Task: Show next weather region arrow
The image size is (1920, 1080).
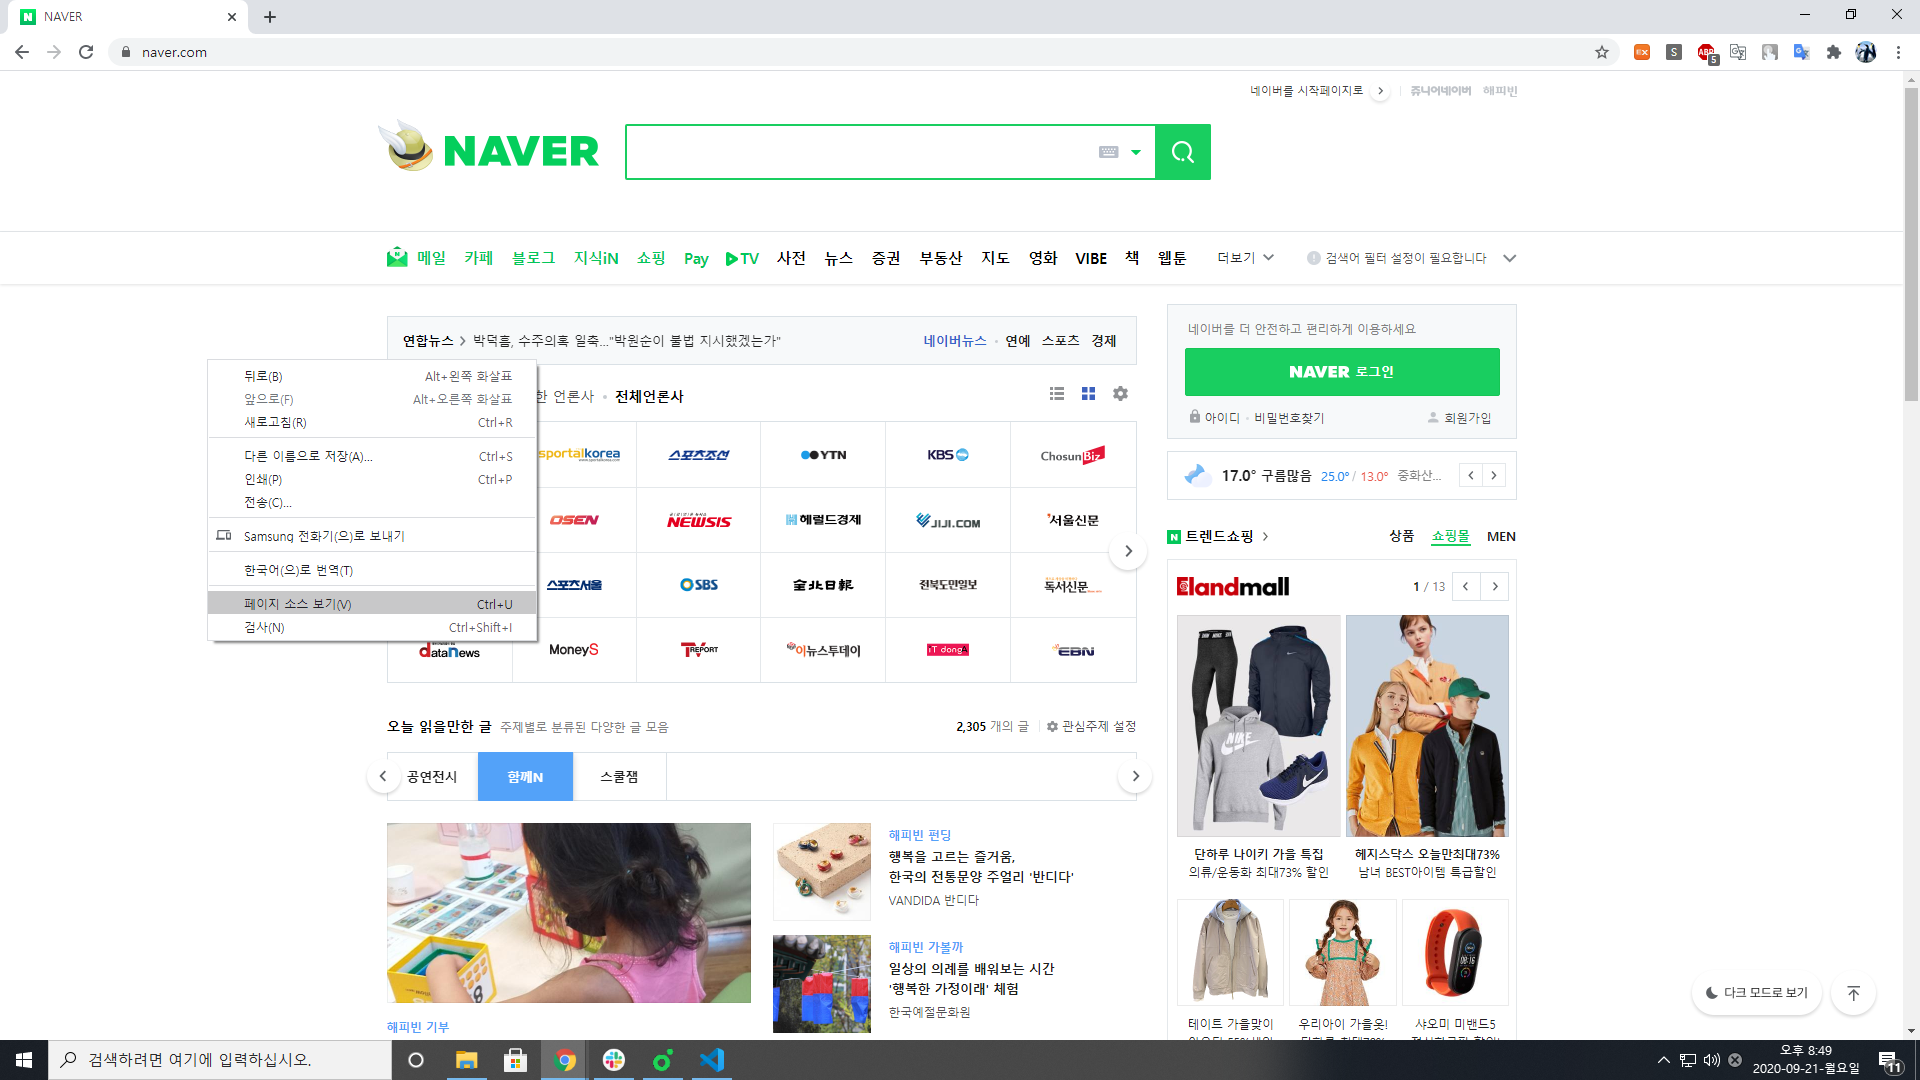Action: click(x=1494, y=475)
